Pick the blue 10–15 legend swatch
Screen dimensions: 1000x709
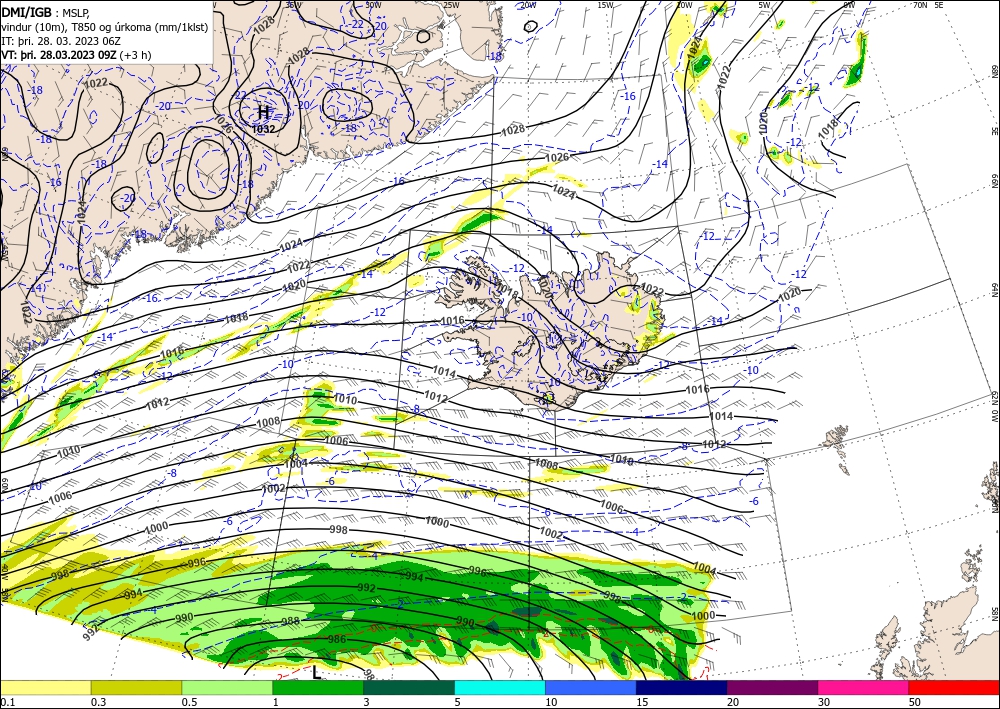(591, 687)
